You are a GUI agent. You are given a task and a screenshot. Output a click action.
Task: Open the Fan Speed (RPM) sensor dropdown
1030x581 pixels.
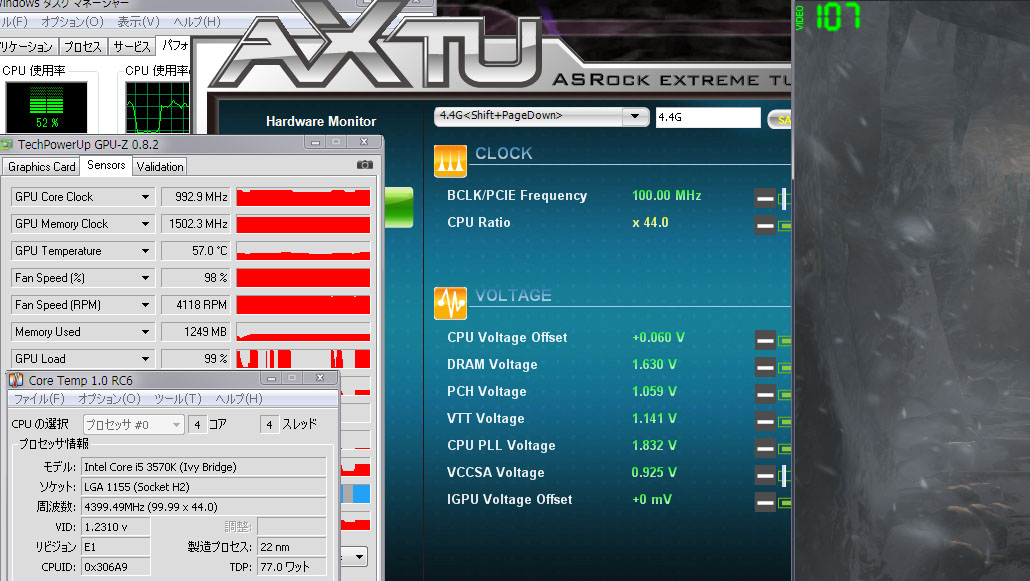(x=145, y=304)
